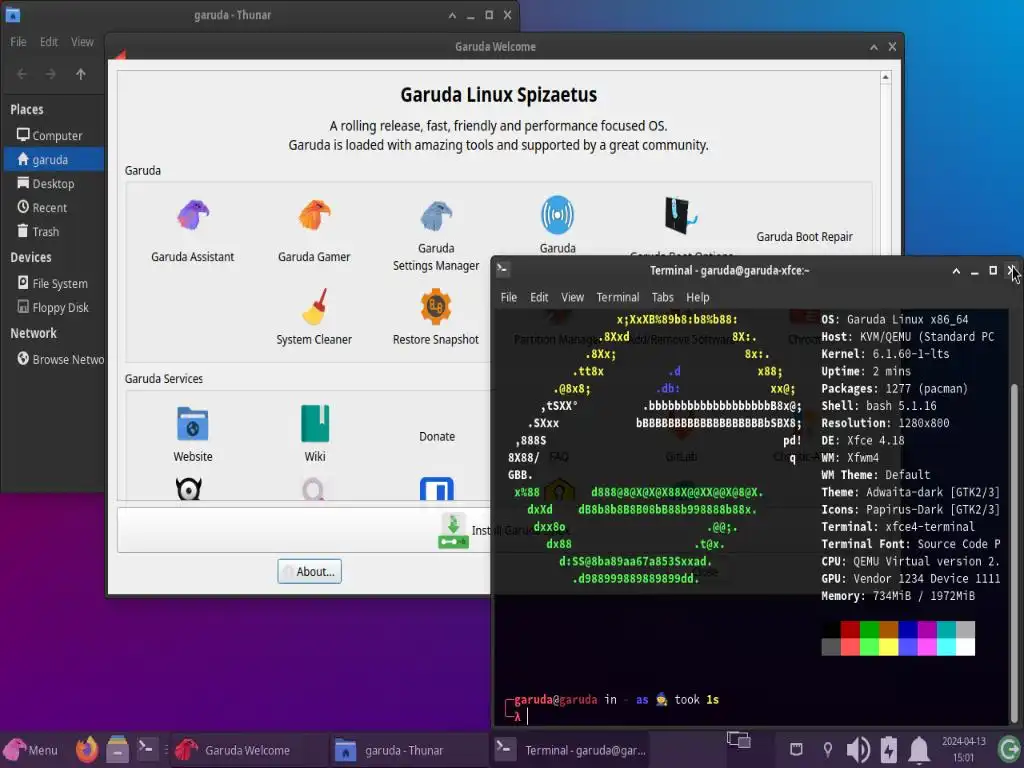1024x768 pixels.
Task: Open the Garuda Website folder icon
Action: (x=193, y=424)
